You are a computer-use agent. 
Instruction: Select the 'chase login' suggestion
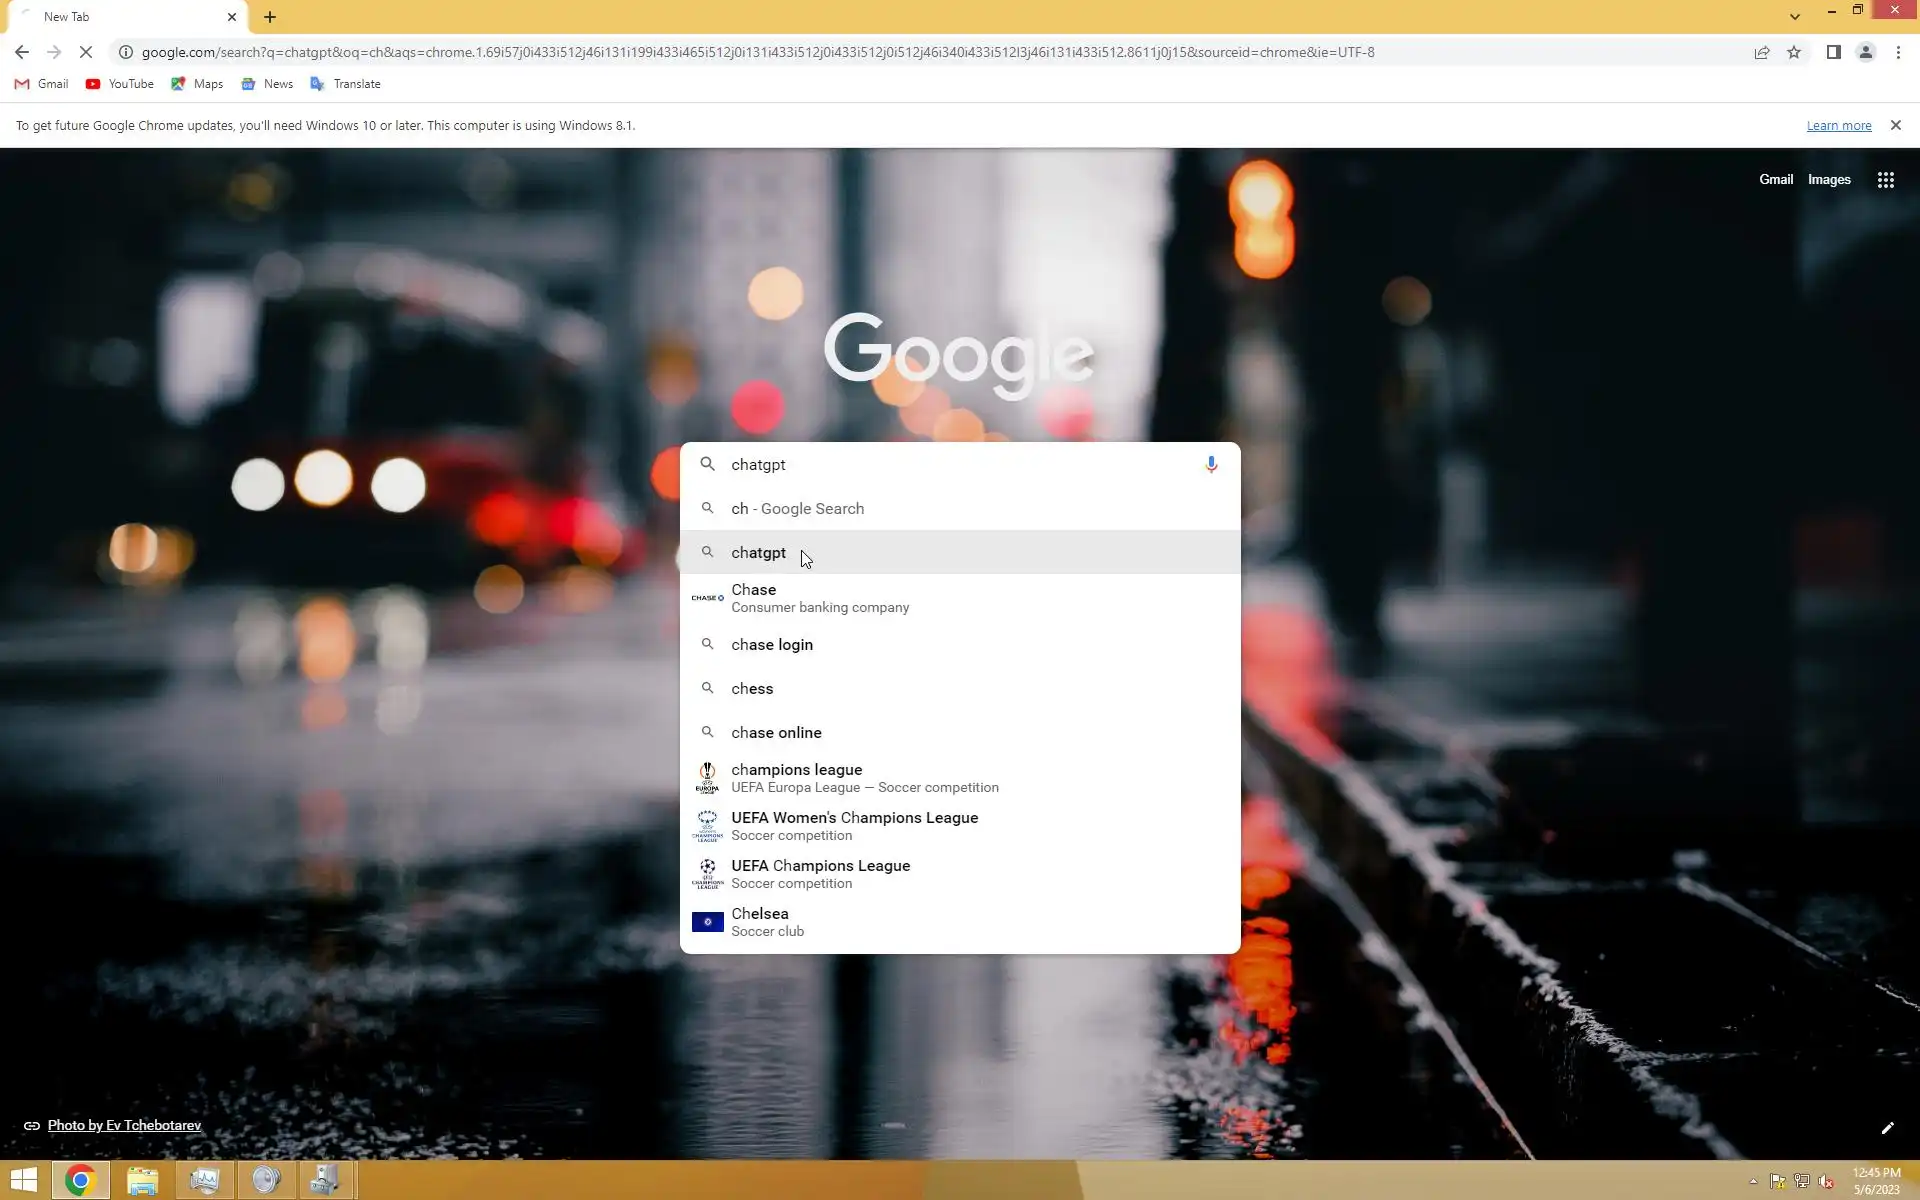[772, 645]
